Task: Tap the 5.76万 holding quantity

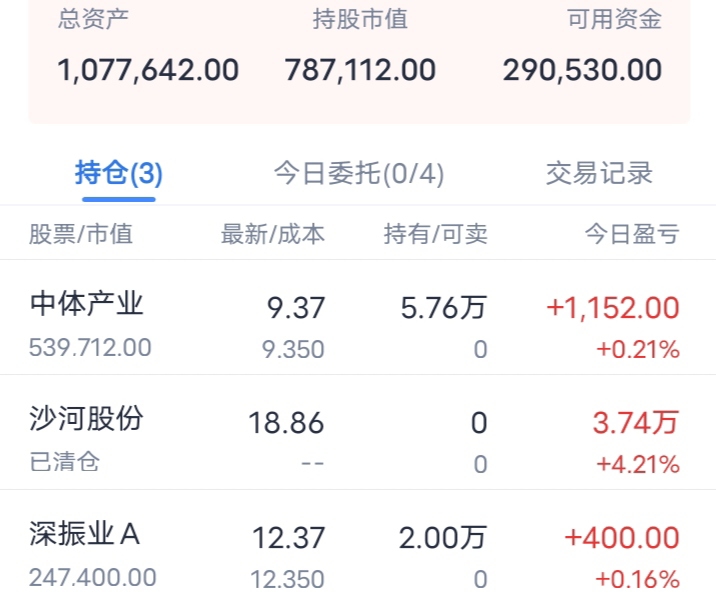Action: [444, 308]
